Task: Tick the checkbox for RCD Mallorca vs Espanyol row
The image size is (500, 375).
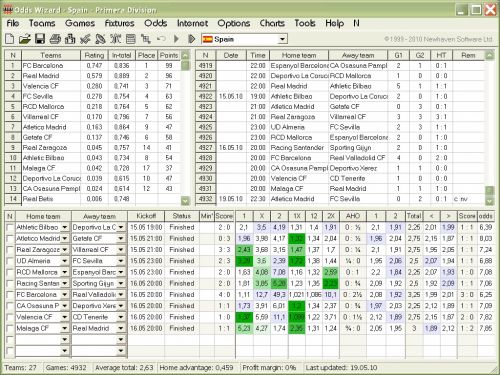Action: click(10, 272)
